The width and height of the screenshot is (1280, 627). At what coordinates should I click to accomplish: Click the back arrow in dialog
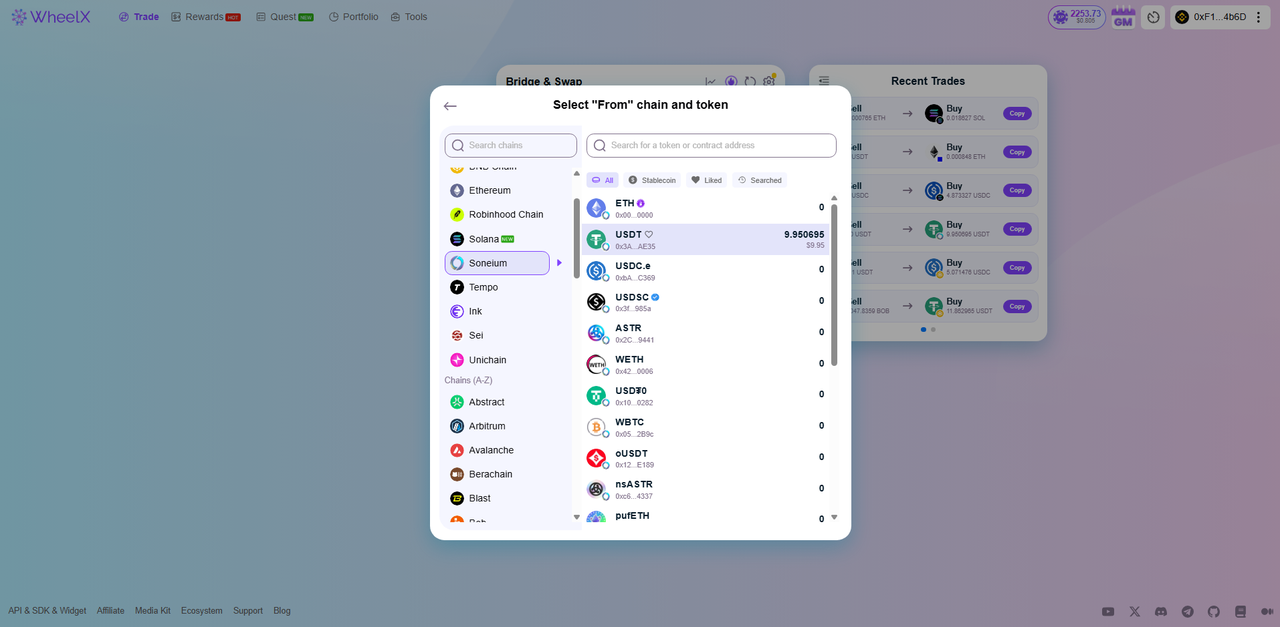pyautogui.click(x=450, y=106)
